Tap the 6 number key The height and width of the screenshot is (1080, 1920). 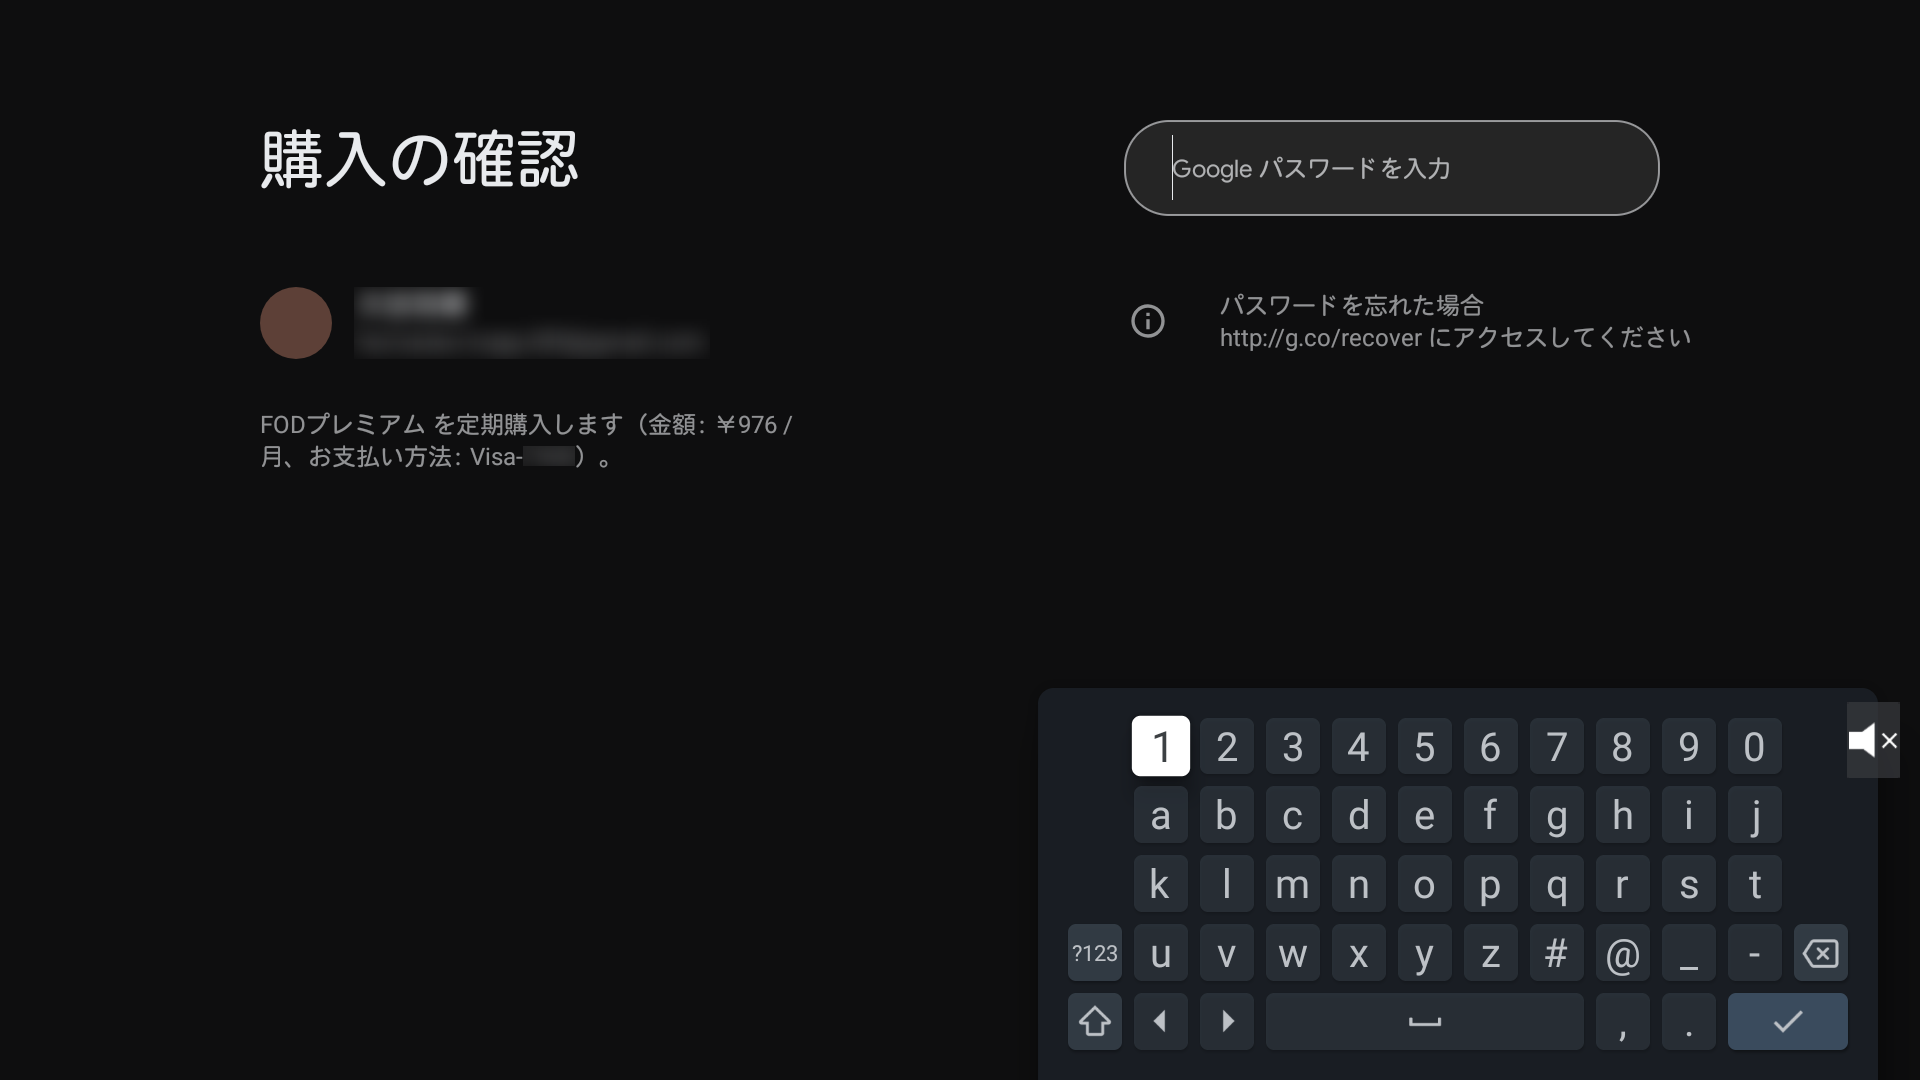pyautogui.click(x=1490, y=746)
